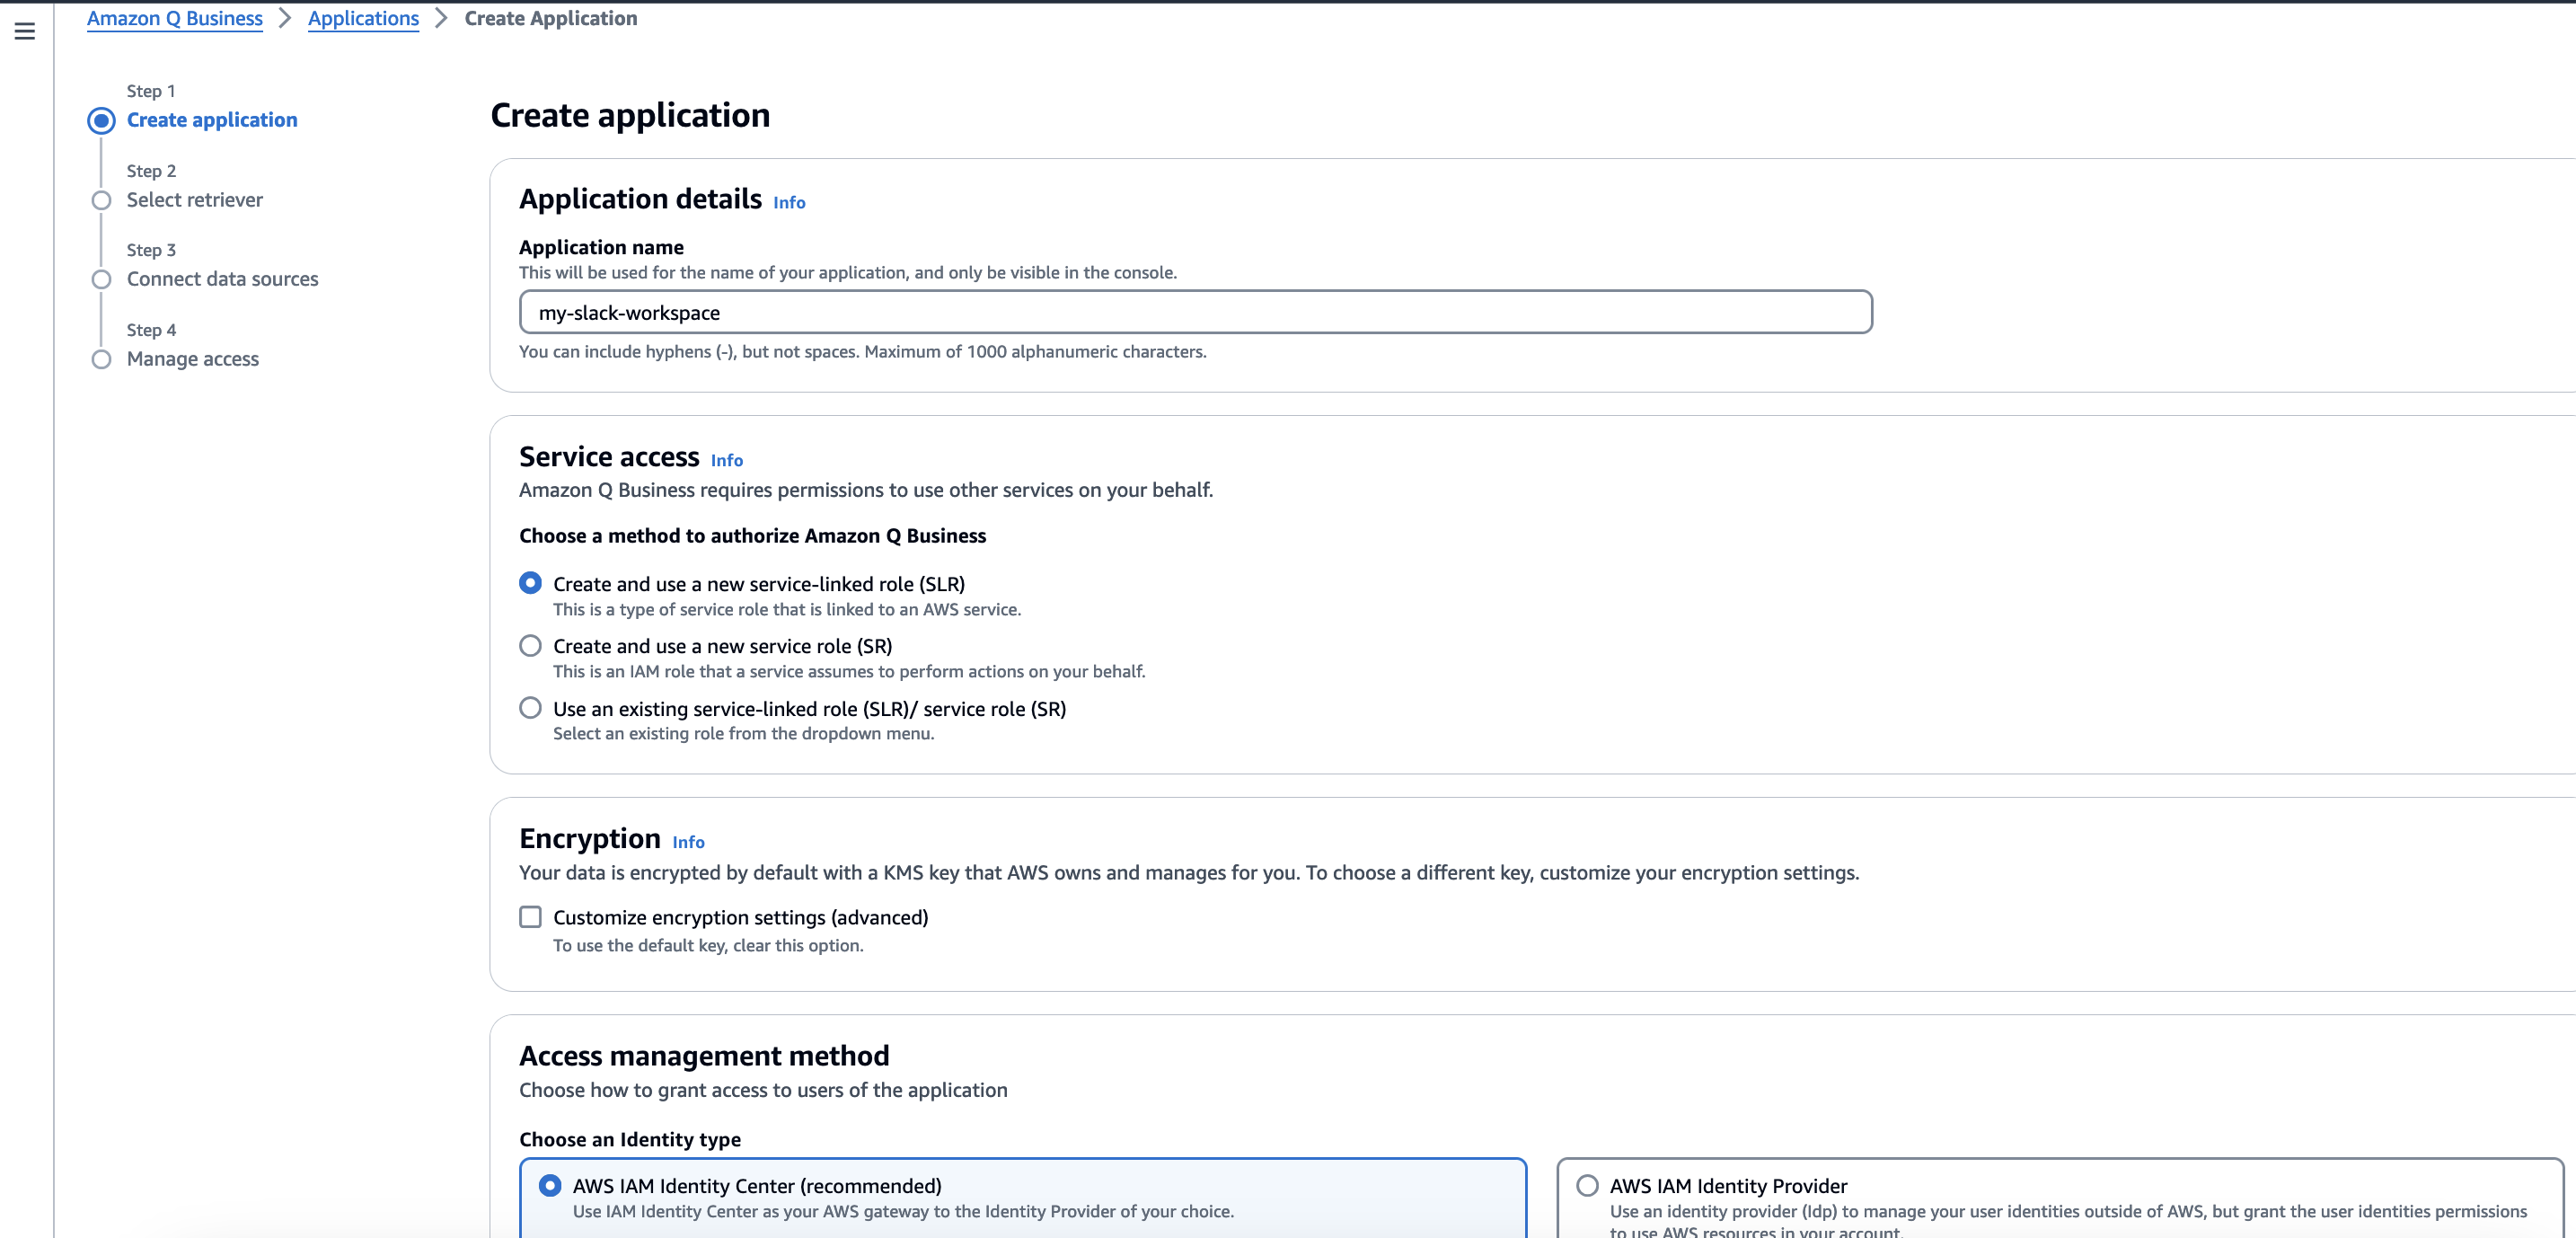Click Select retriever step label
The height and width of the screenshot is (1238, 2576).
click(194, 200)
